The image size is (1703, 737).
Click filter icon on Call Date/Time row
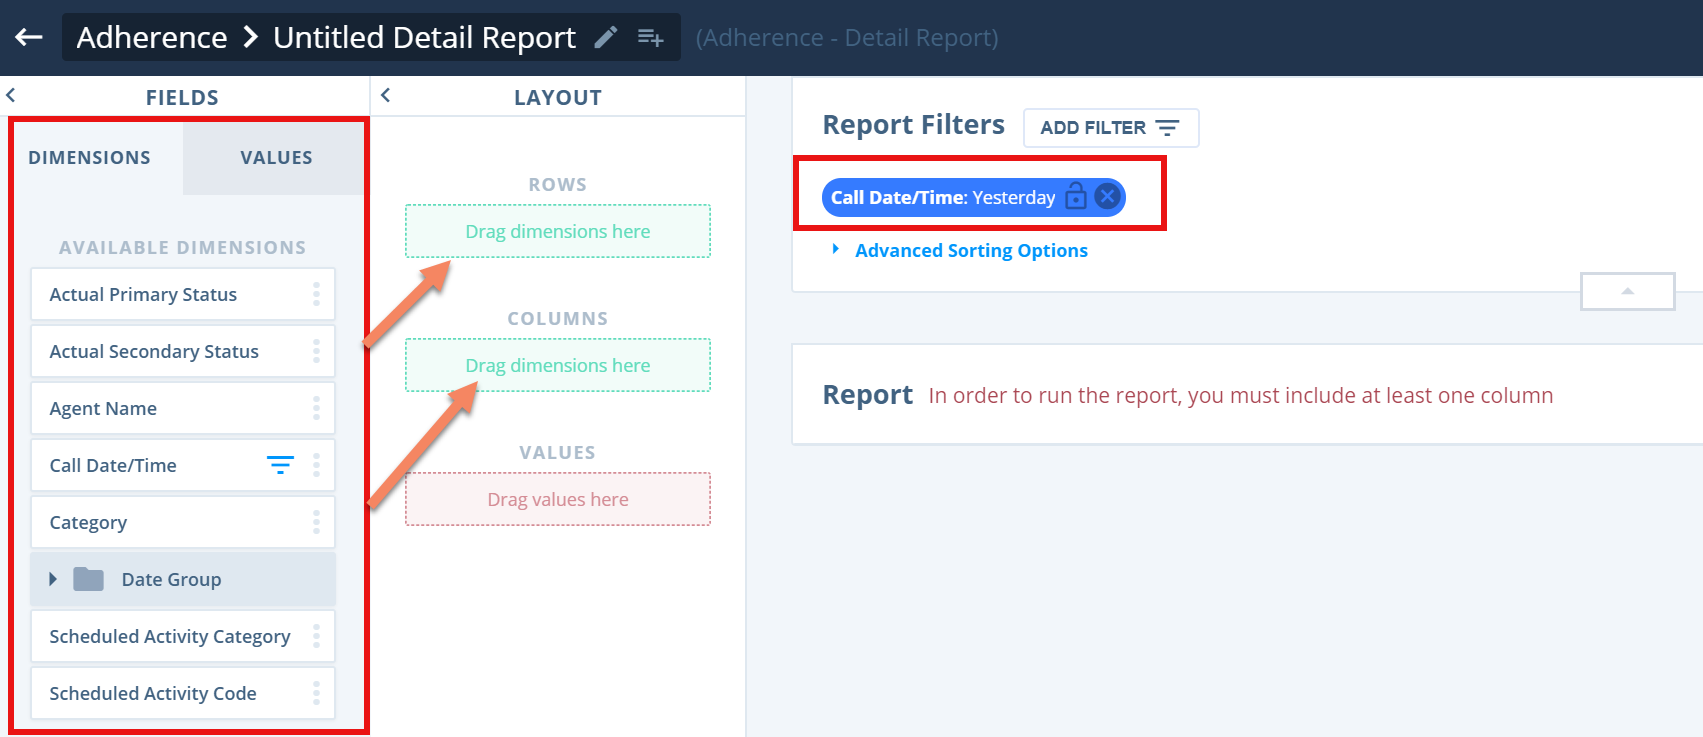pos(280,465)
